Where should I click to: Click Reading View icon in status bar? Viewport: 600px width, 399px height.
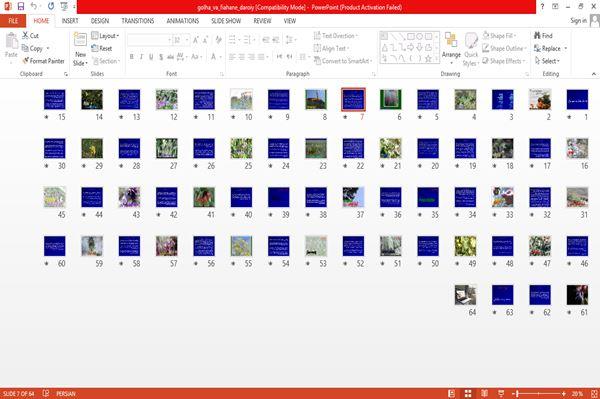tap(484, 393)
